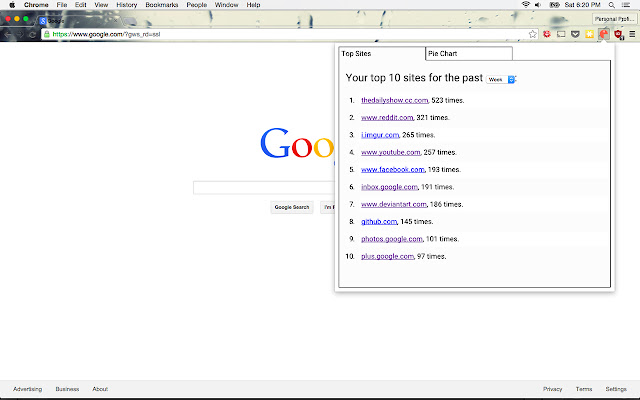Viewport: 640px width, 400px height.
Task: Open the Terms footer link
Action: 584,389
